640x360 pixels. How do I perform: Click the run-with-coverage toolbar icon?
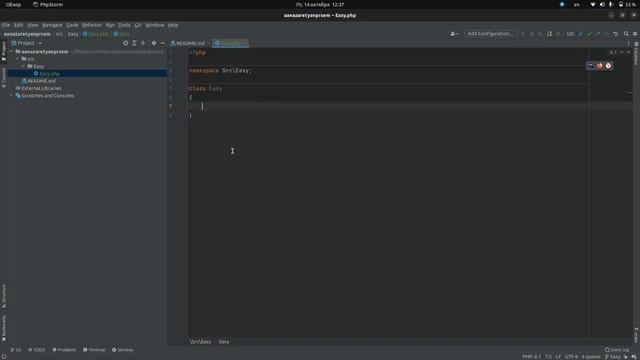(540, 33)
